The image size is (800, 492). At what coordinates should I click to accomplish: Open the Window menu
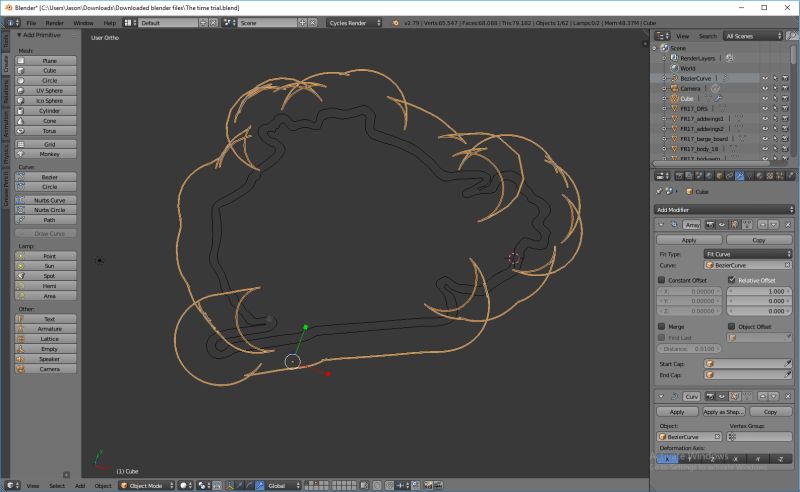(83, 23)
